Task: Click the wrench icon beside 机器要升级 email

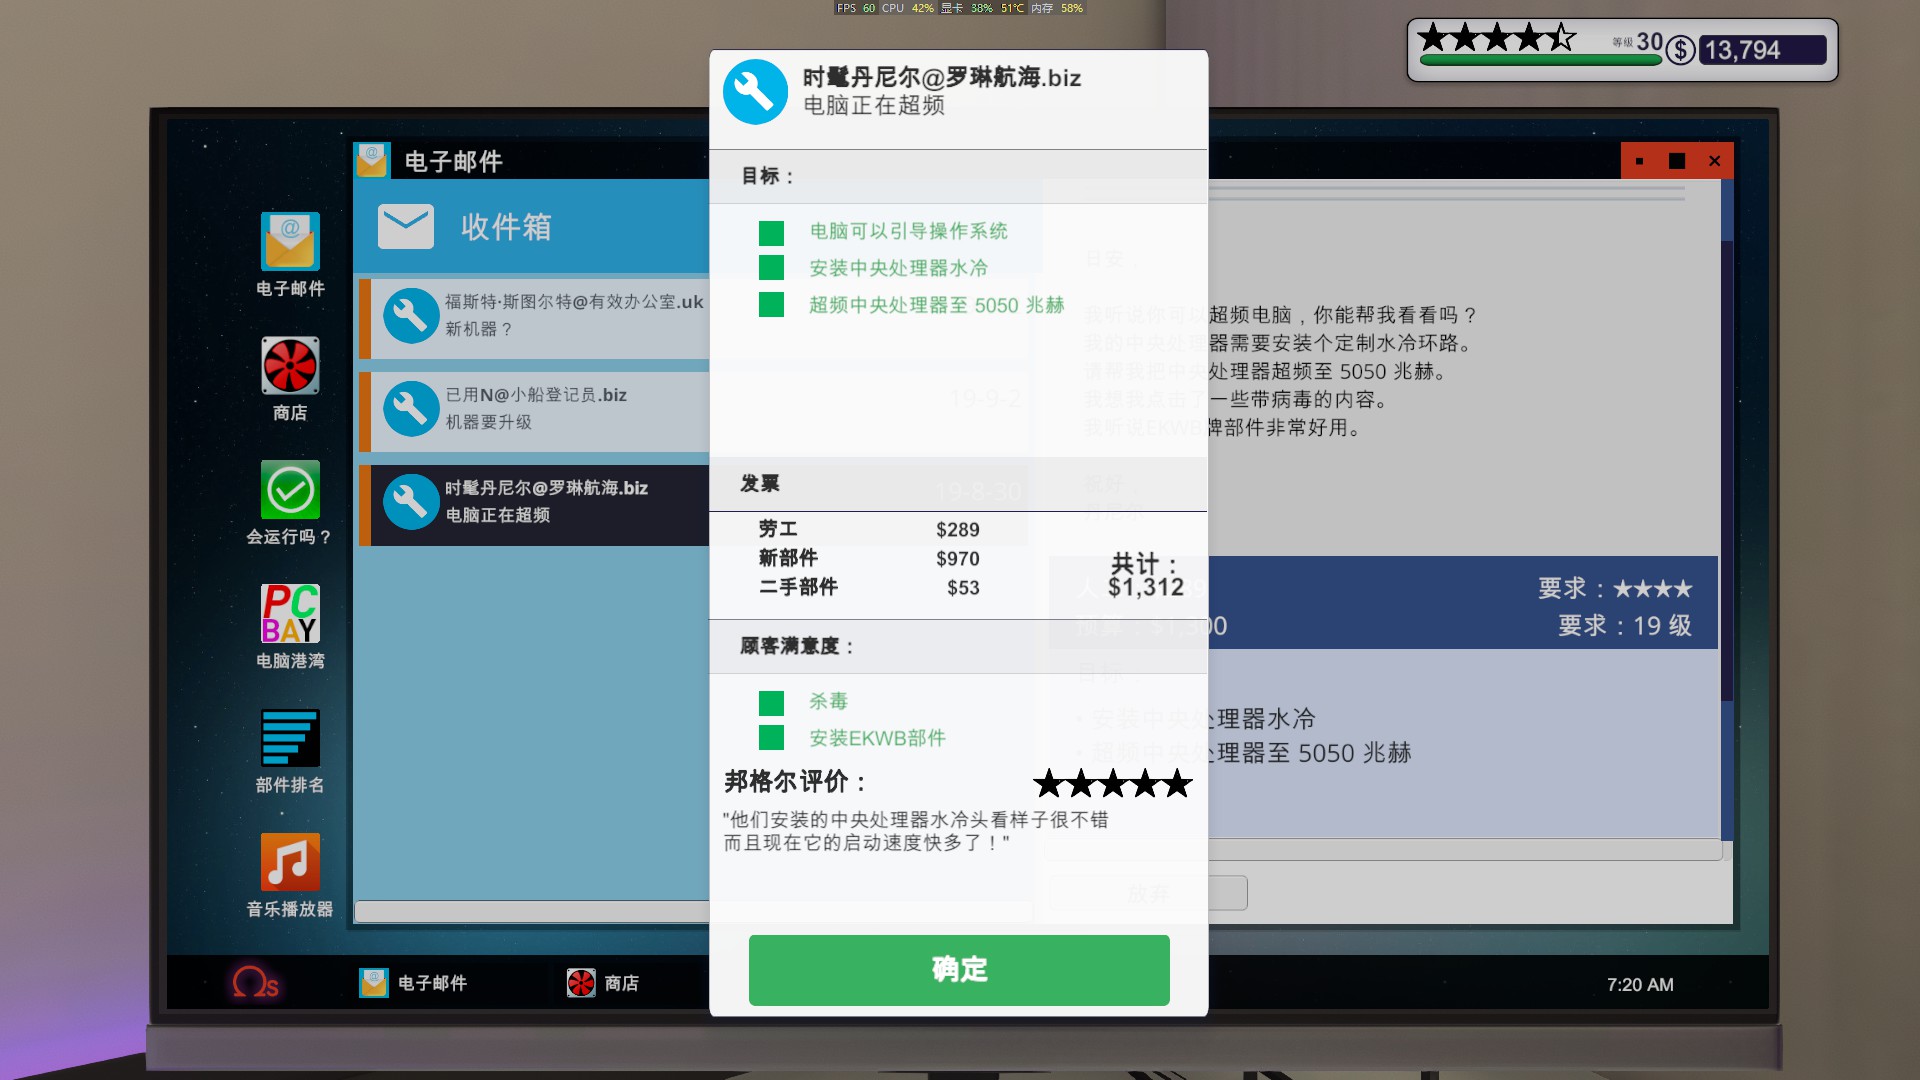Action: click(x=411, y=409)
